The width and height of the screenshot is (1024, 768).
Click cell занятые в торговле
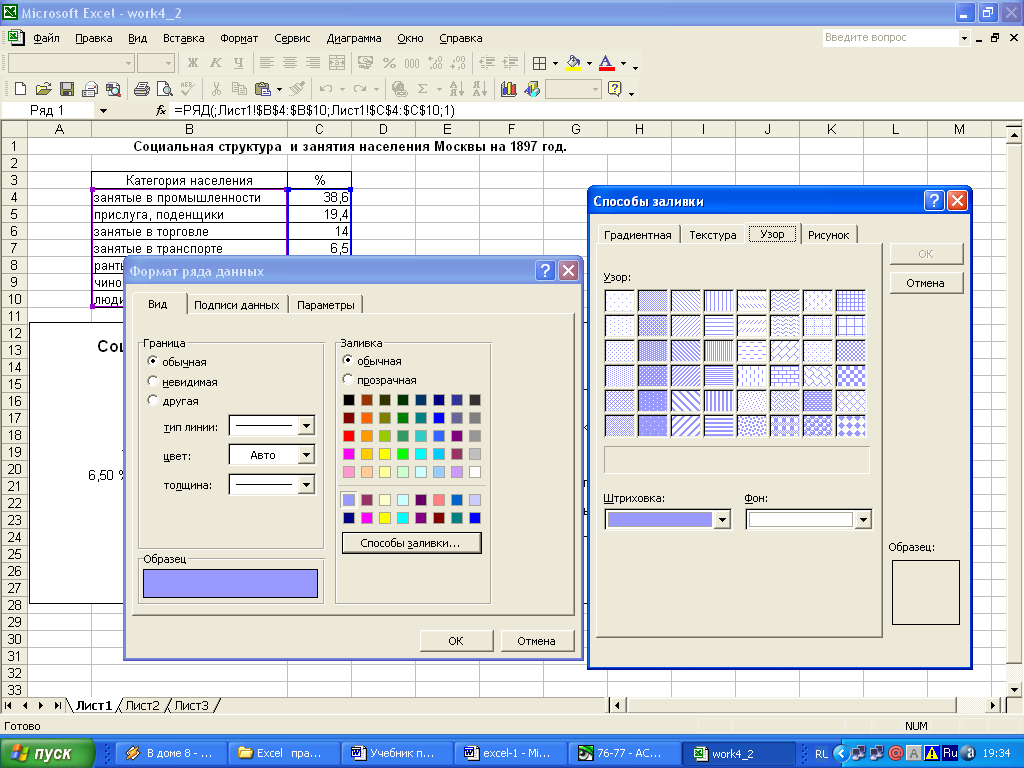189,231
